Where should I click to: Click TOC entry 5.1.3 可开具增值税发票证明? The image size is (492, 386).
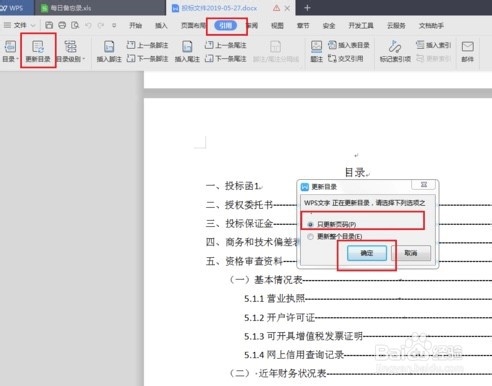point(303,336)
